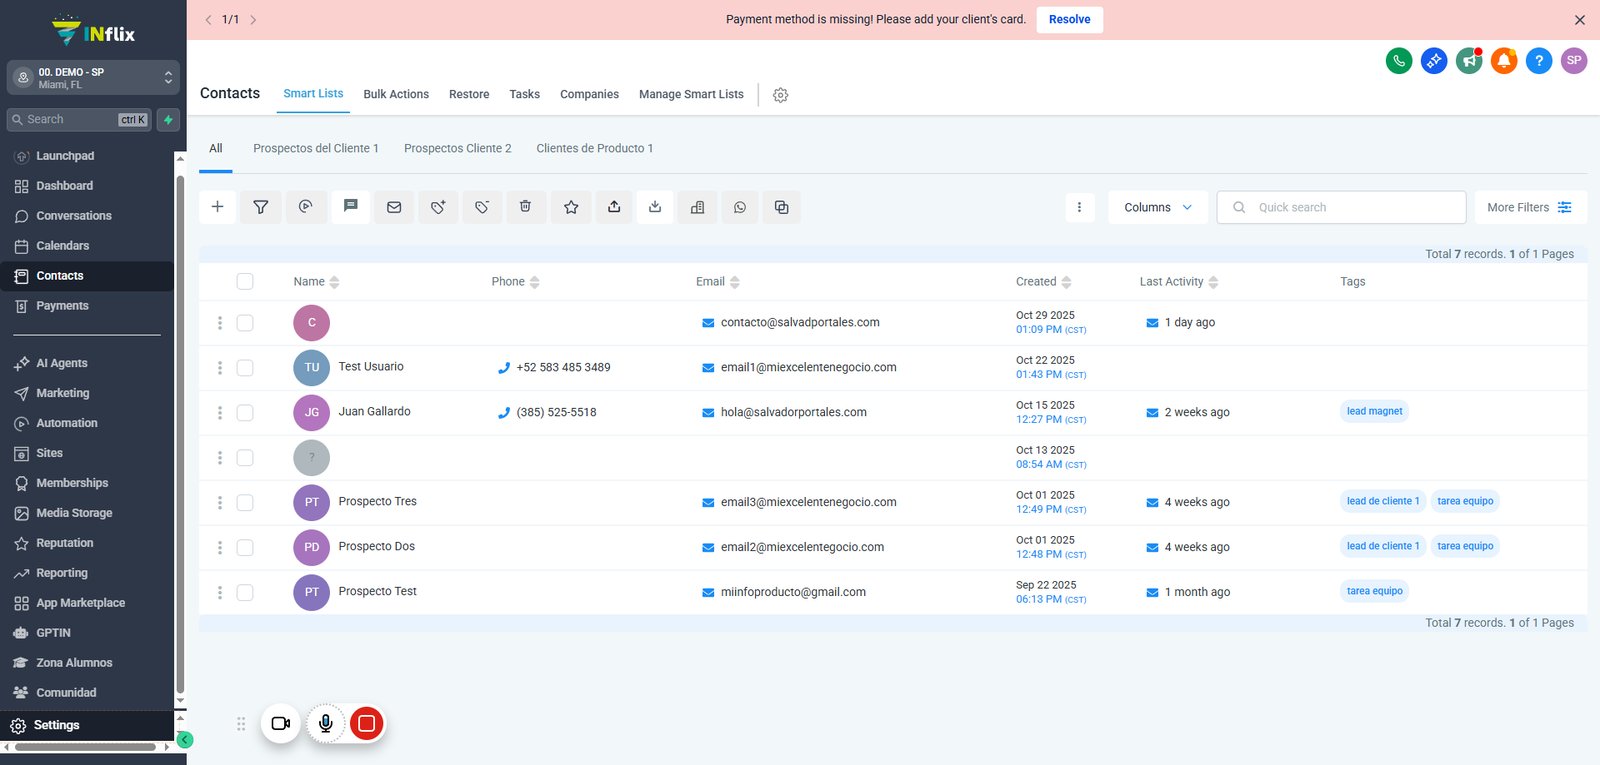Screen dimensions: 1600x765
Task: Click the sidebar Search box
Action: click(79, 120)
